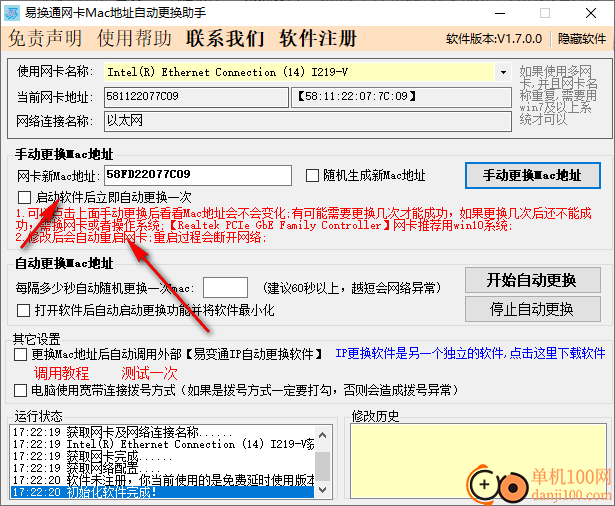Viewport: 615px width, 506px height.
Task: Open 联系我们 menu item
Action: pyautogui.click(x=225, y=38)
